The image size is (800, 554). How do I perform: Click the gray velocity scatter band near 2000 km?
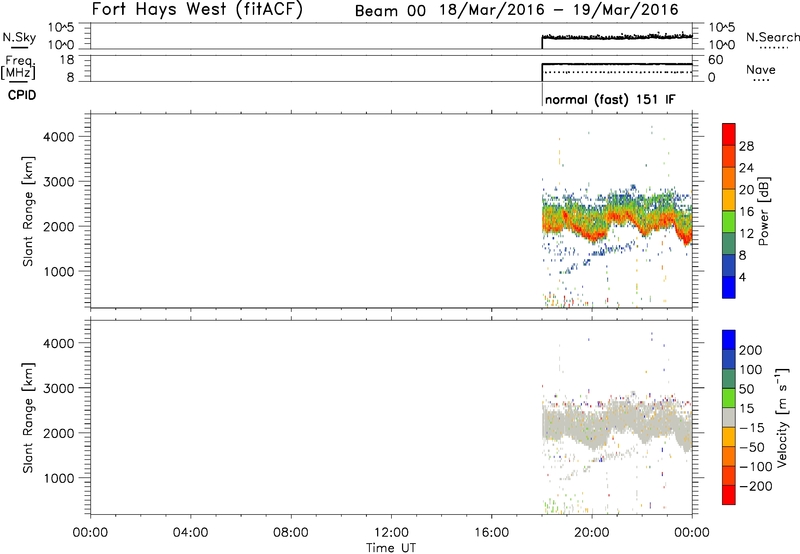click(617, 424)
